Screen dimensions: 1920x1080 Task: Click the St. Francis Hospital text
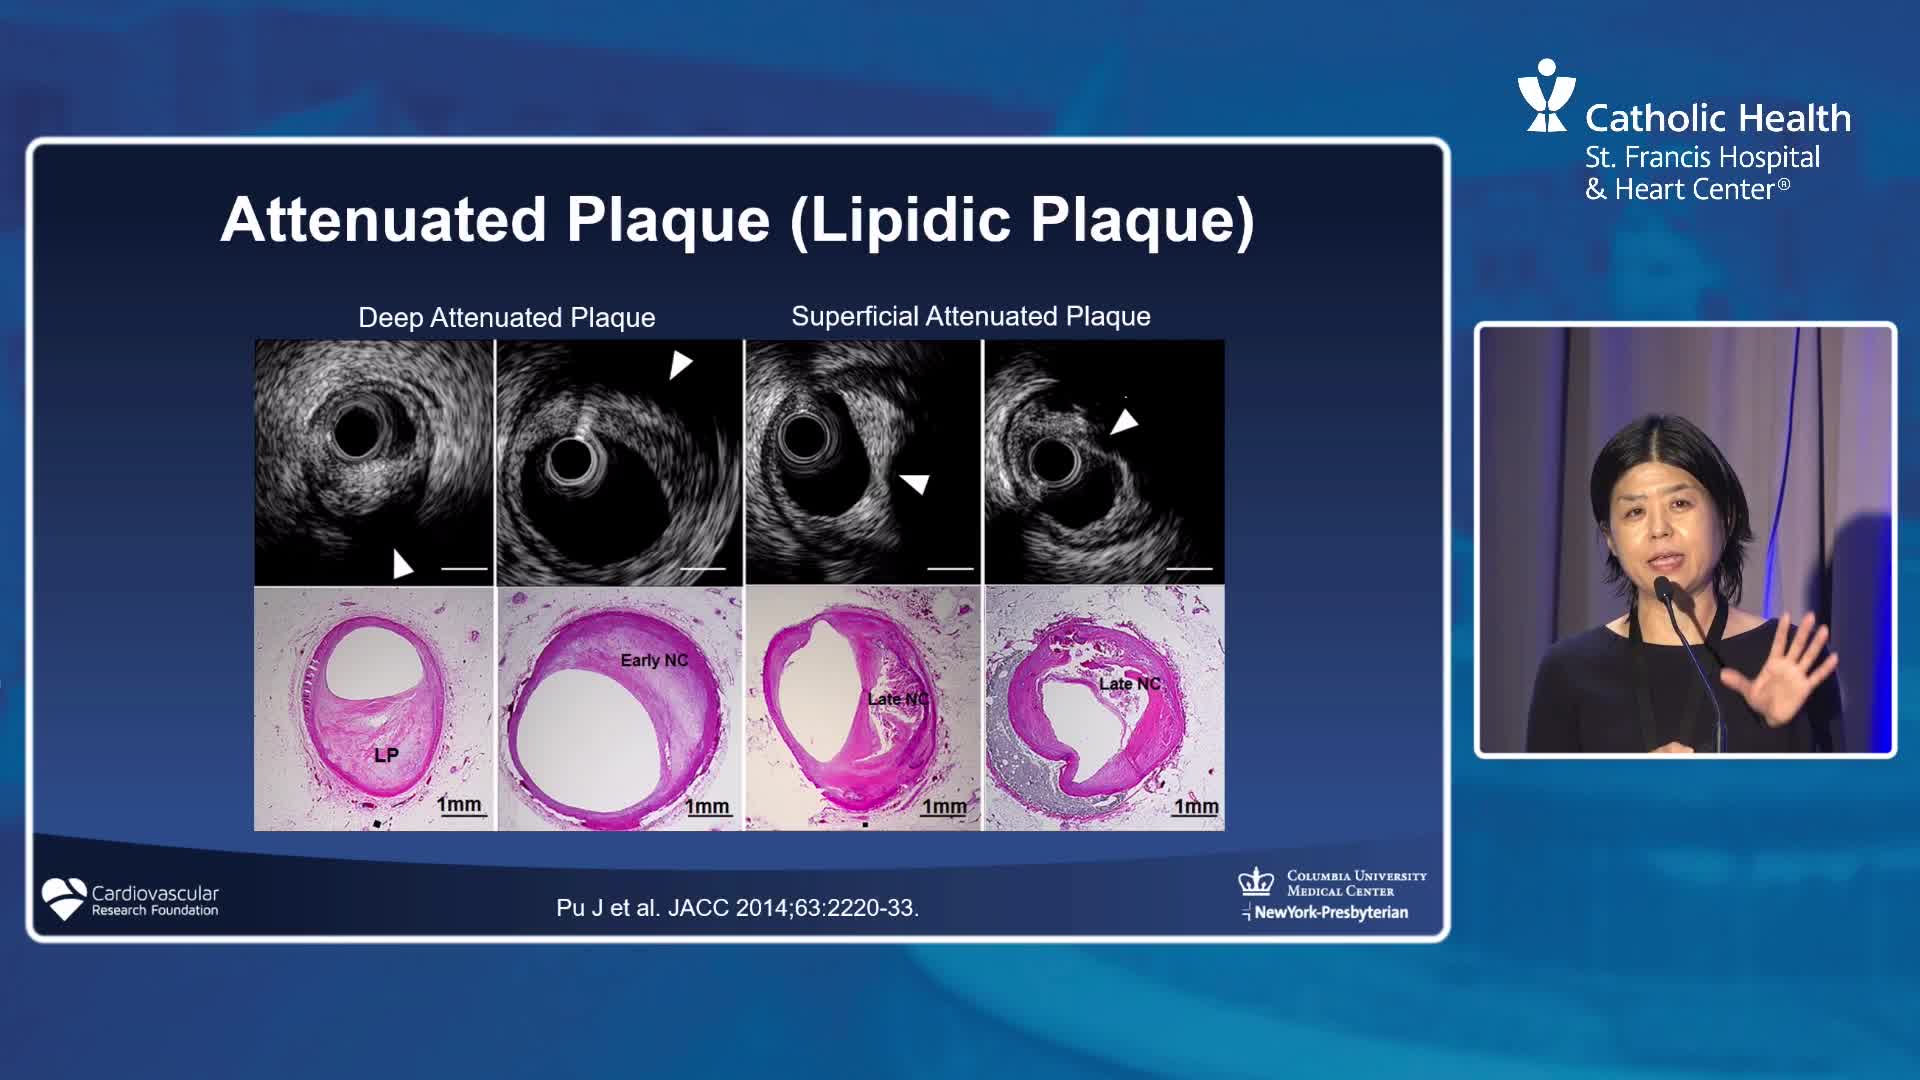1702,158
